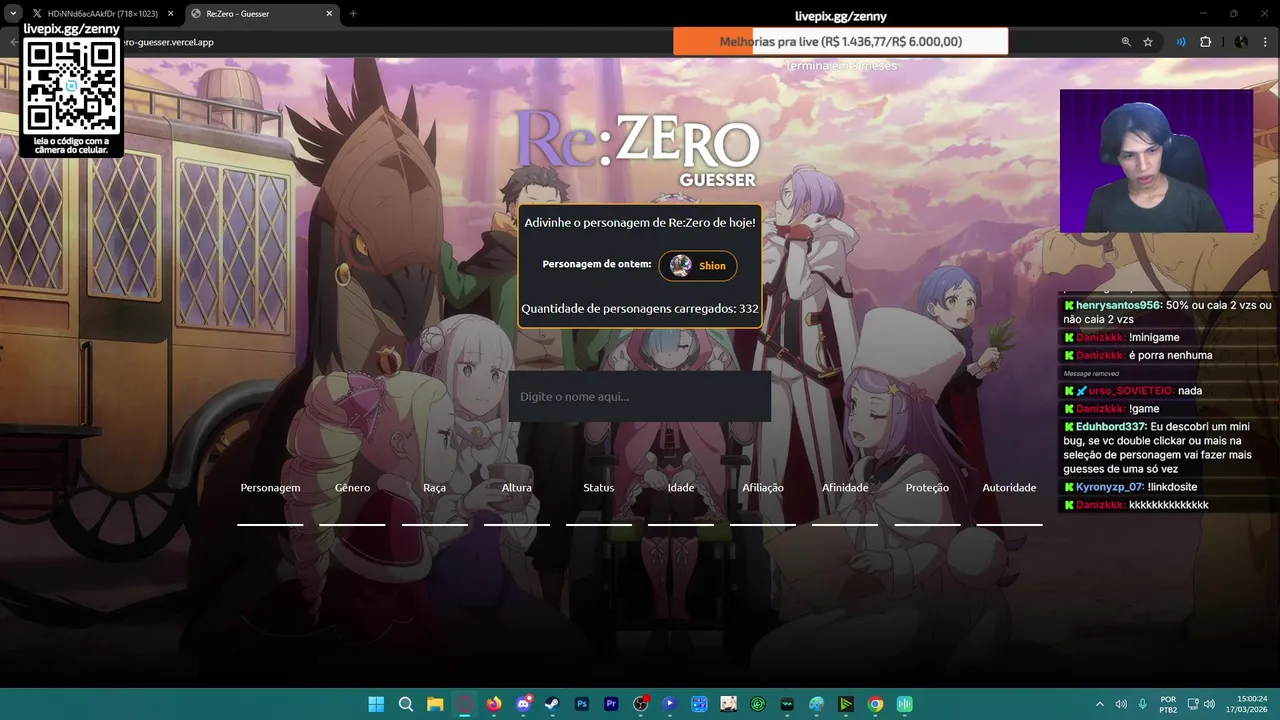
Task: Click the Status column header
Action: tap(599, 488)
